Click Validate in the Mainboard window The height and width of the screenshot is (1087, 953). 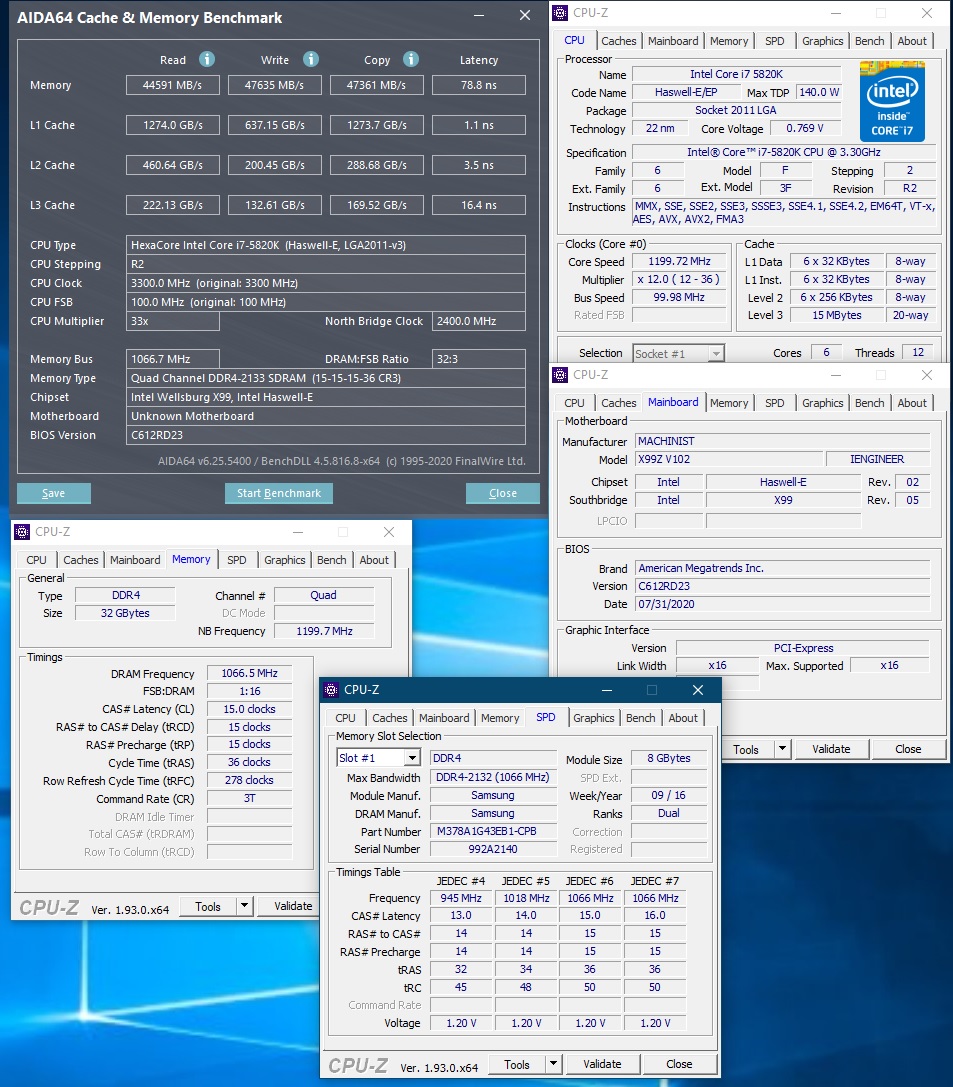831,749
